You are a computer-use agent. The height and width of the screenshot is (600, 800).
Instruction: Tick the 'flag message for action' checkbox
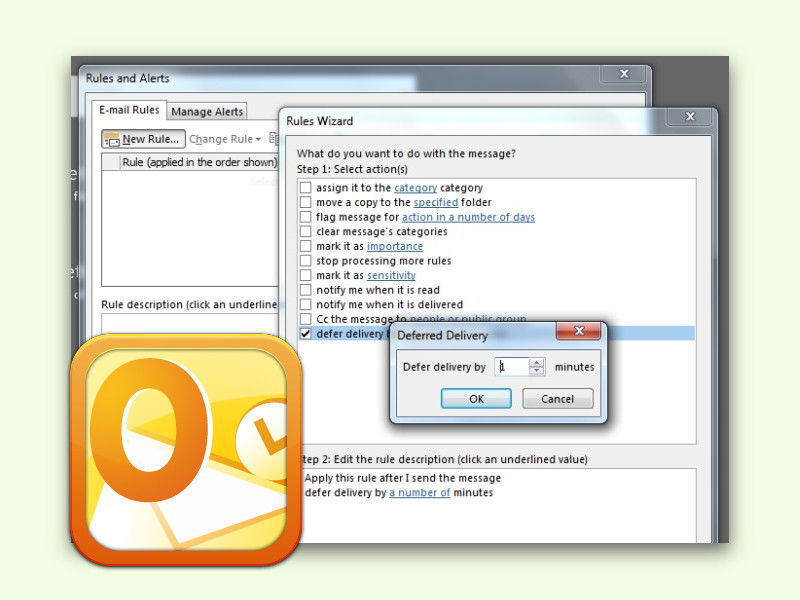(305, 217)
